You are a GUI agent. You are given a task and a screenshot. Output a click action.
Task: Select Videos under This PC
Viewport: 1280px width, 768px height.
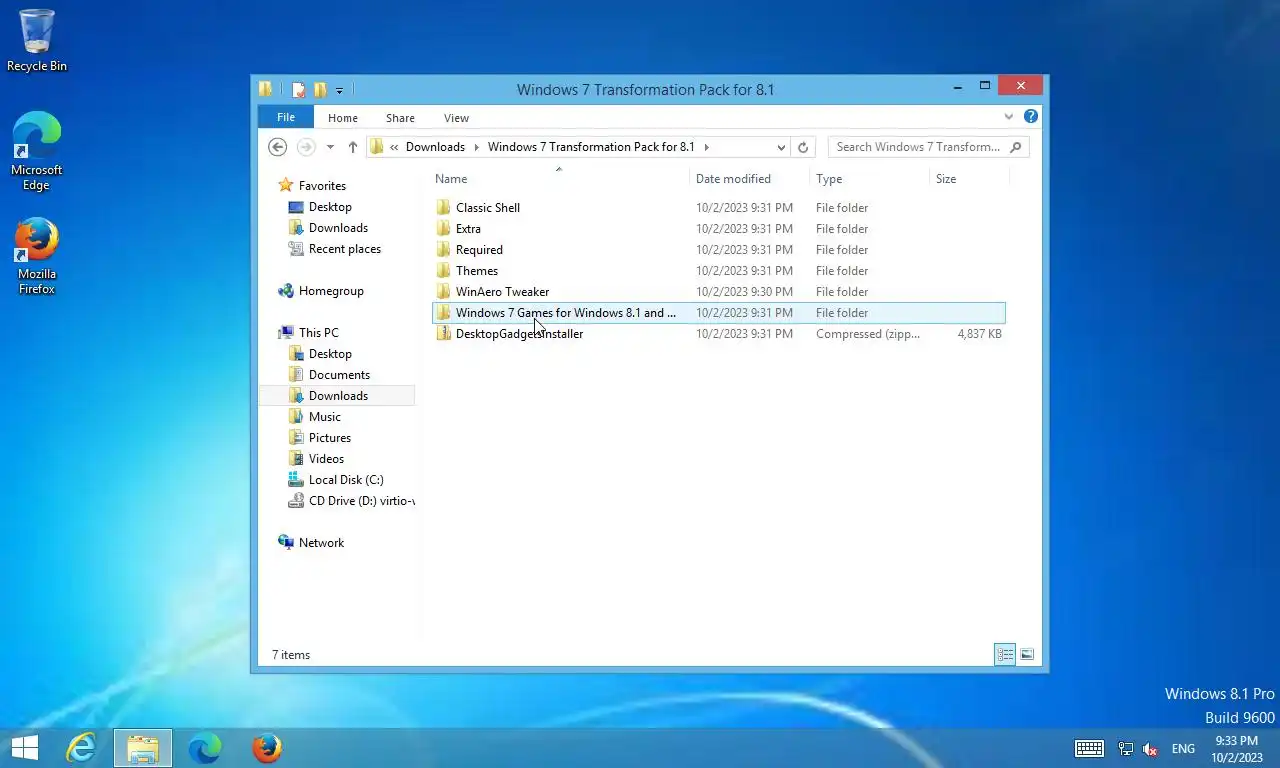tap(326, 459)
